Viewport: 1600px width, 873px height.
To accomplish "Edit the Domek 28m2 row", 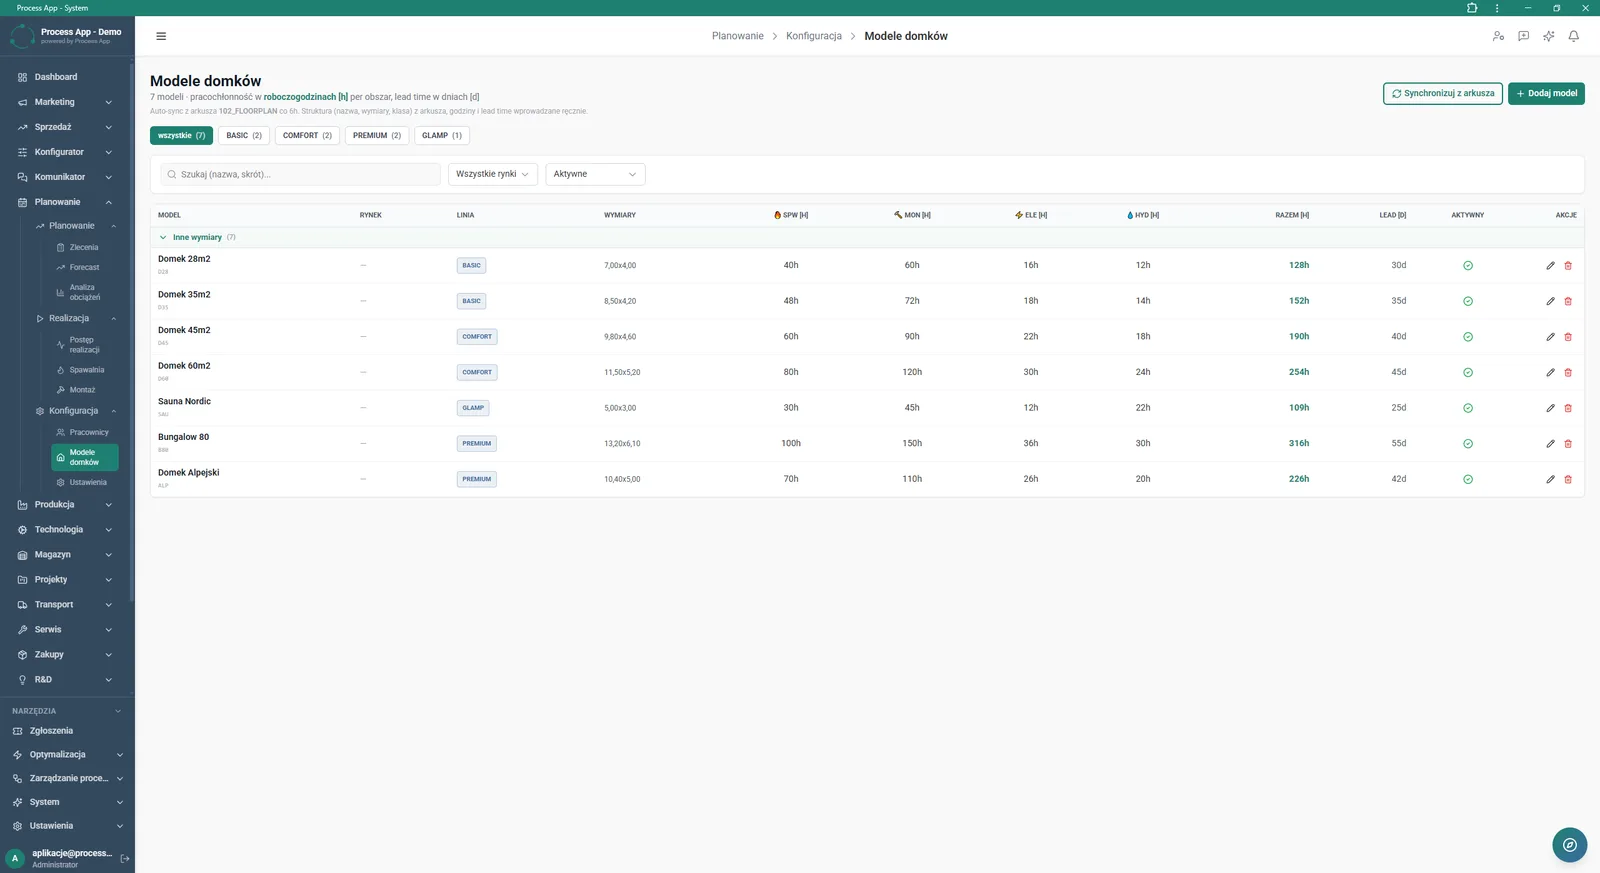I will point(1550,266).
